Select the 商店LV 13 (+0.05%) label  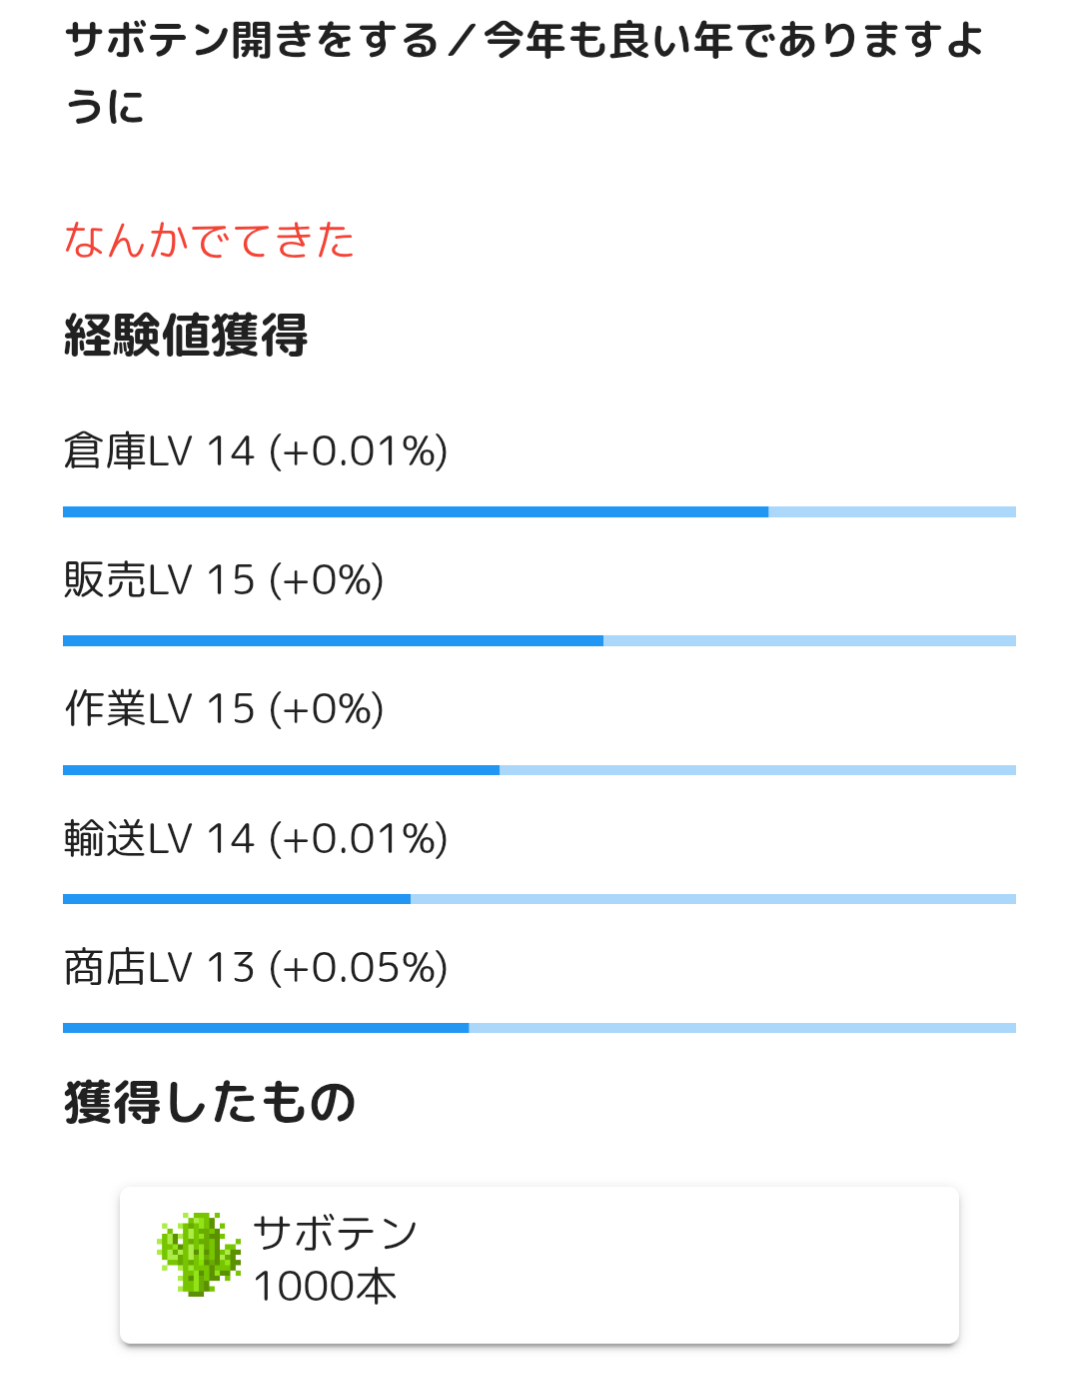click(x=255, y=967)
